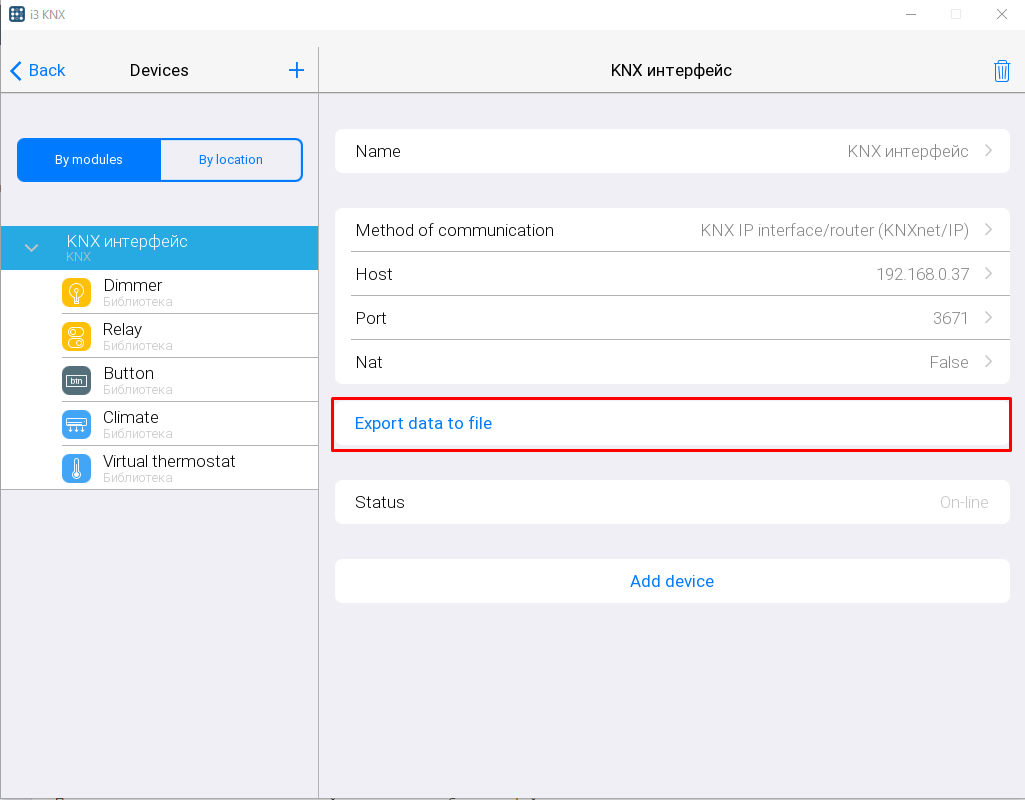Viewport: 1025px width, 800px height.
Task: Click the Dimmer light bulb icon
Action: pos(76,293)
